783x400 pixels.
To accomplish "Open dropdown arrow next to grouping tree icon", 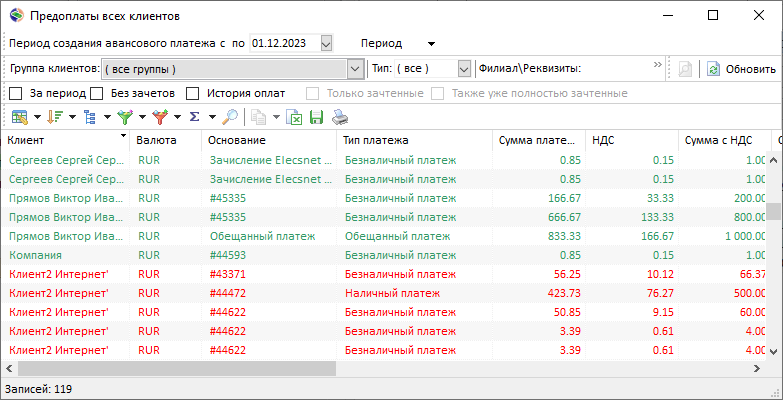I will [x=107, y=117].
